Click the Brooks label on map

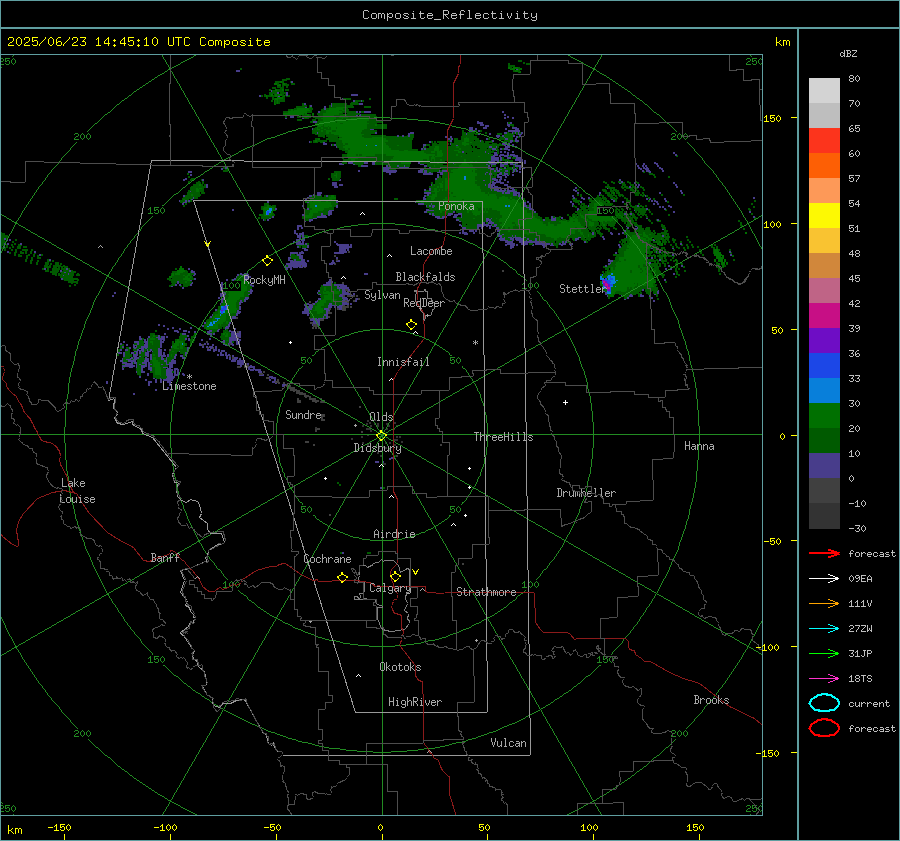pos(711,700)
